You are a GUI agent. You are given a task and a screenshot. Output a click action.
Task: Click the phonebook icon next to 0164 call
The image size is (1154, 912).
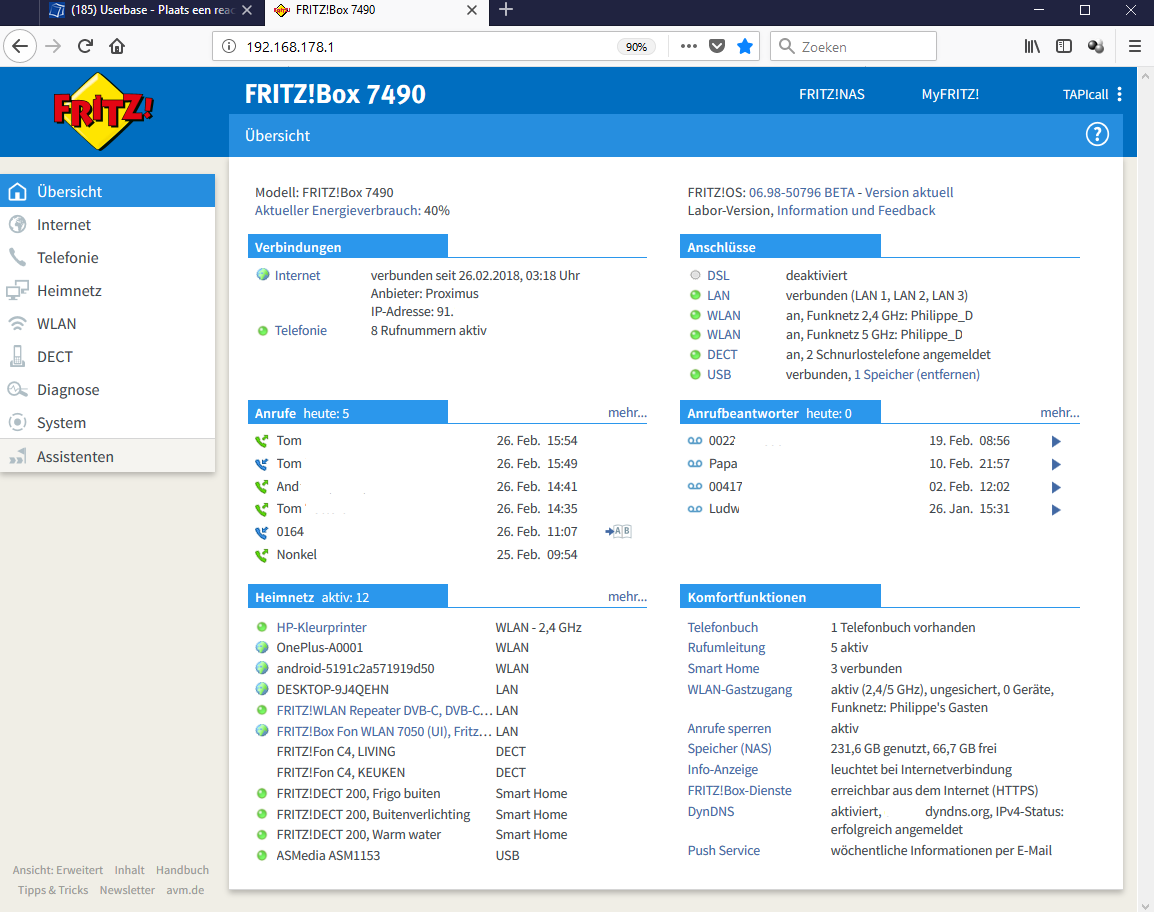coord(619,532)
